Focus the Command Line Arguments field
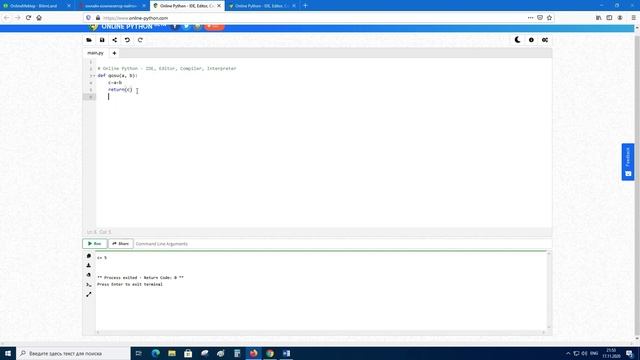This screenshot has height=360, width=640. (x=342, y=244)
